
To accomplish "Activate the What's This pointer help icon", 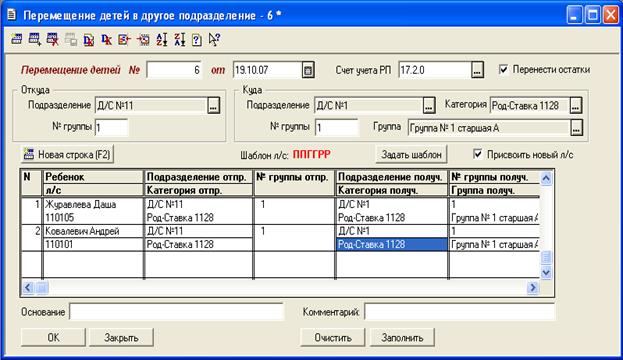I will (214, 39).
